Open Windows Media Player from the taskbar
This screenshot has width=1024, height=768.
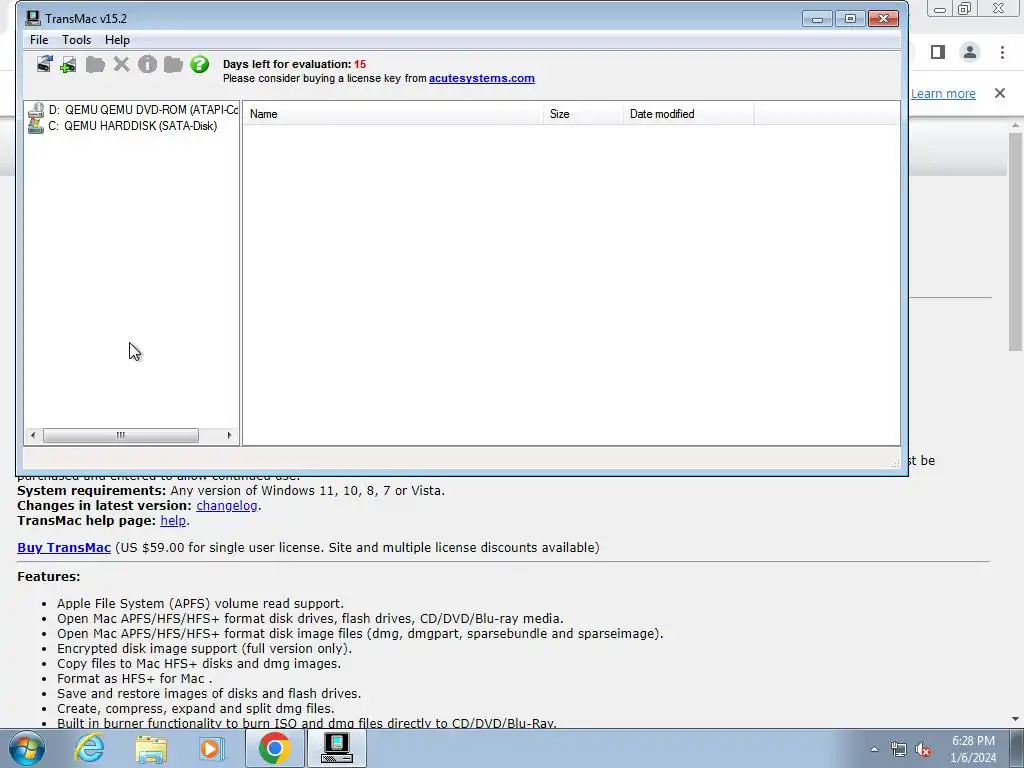(211, 748)
